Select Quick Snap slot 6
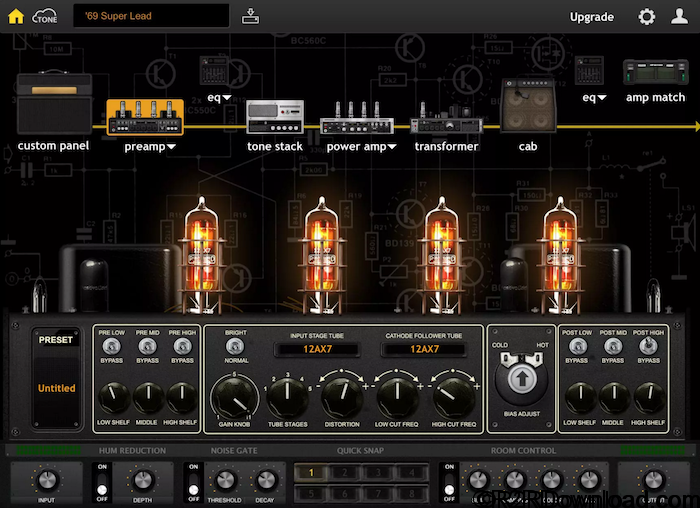The image size is (700, 508). 345,493
